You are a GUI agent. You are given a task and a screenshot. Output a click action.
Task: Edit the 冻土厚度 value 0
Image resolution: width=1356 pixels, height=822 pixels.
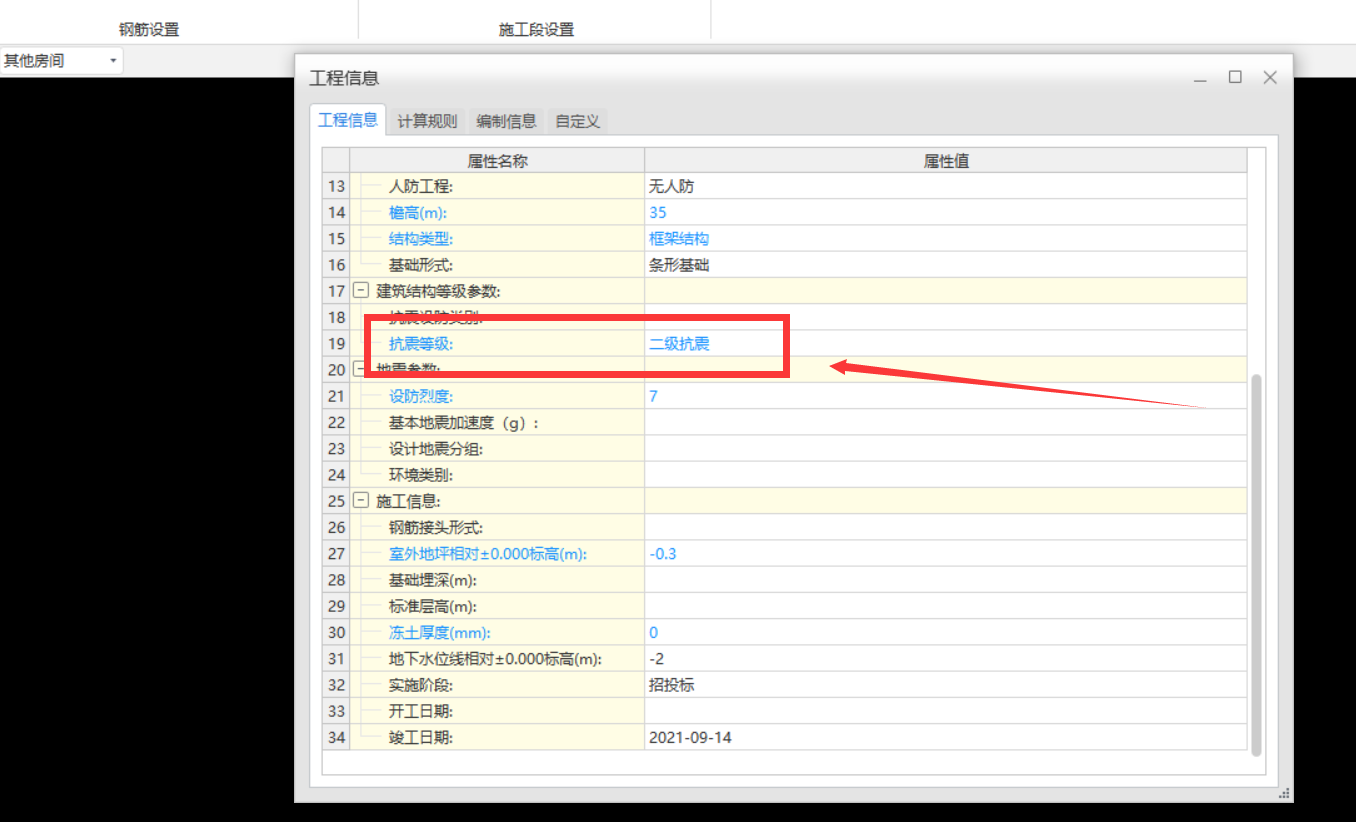tap(946, 633)
